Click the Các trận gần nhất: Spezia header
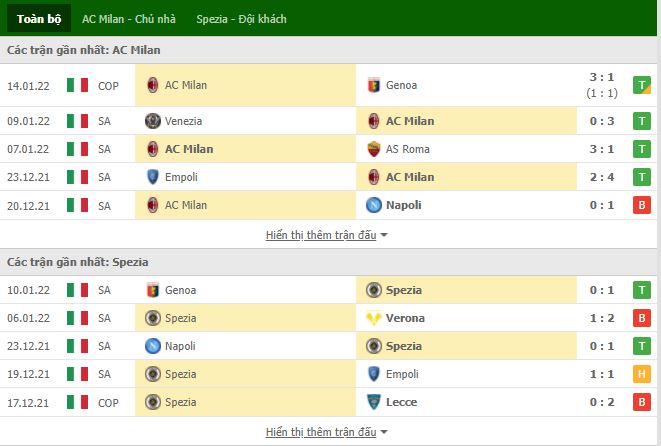 (78, 262)
